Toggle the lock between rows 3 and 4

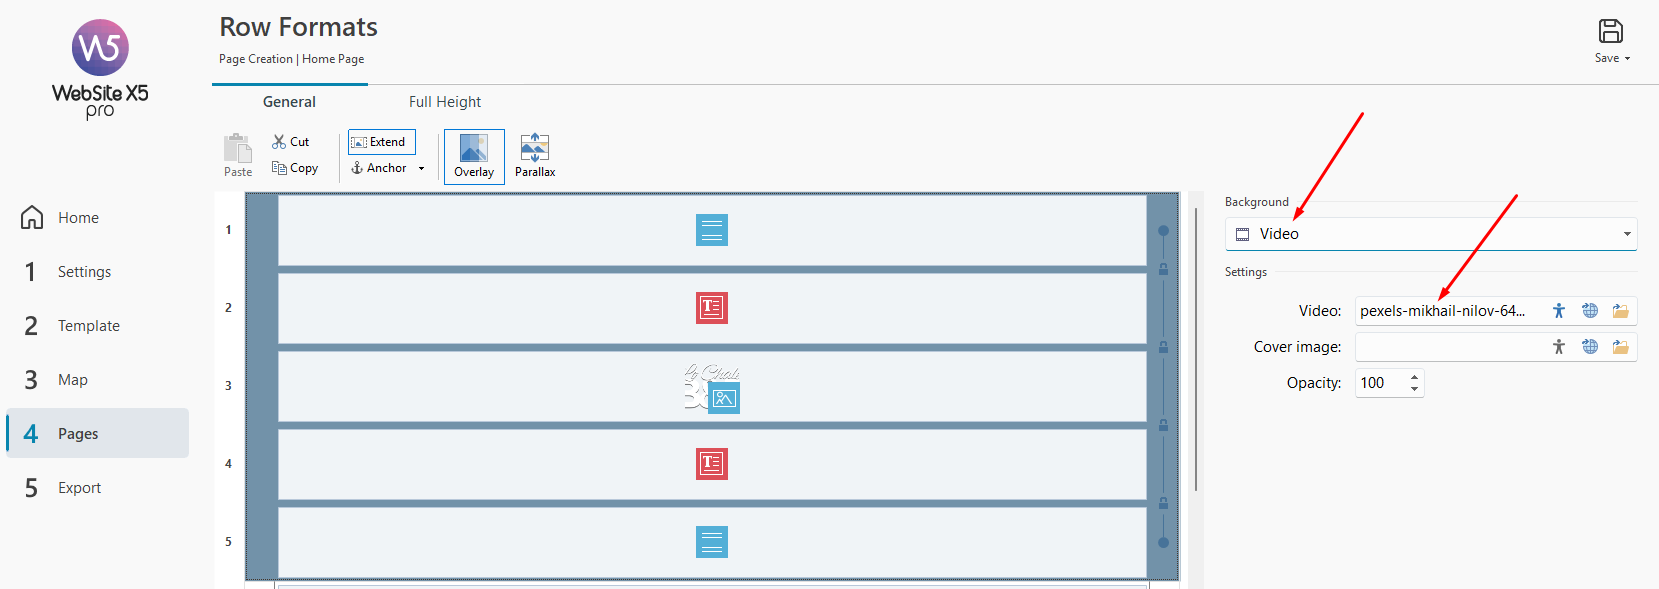click(x=1163, y=425)
